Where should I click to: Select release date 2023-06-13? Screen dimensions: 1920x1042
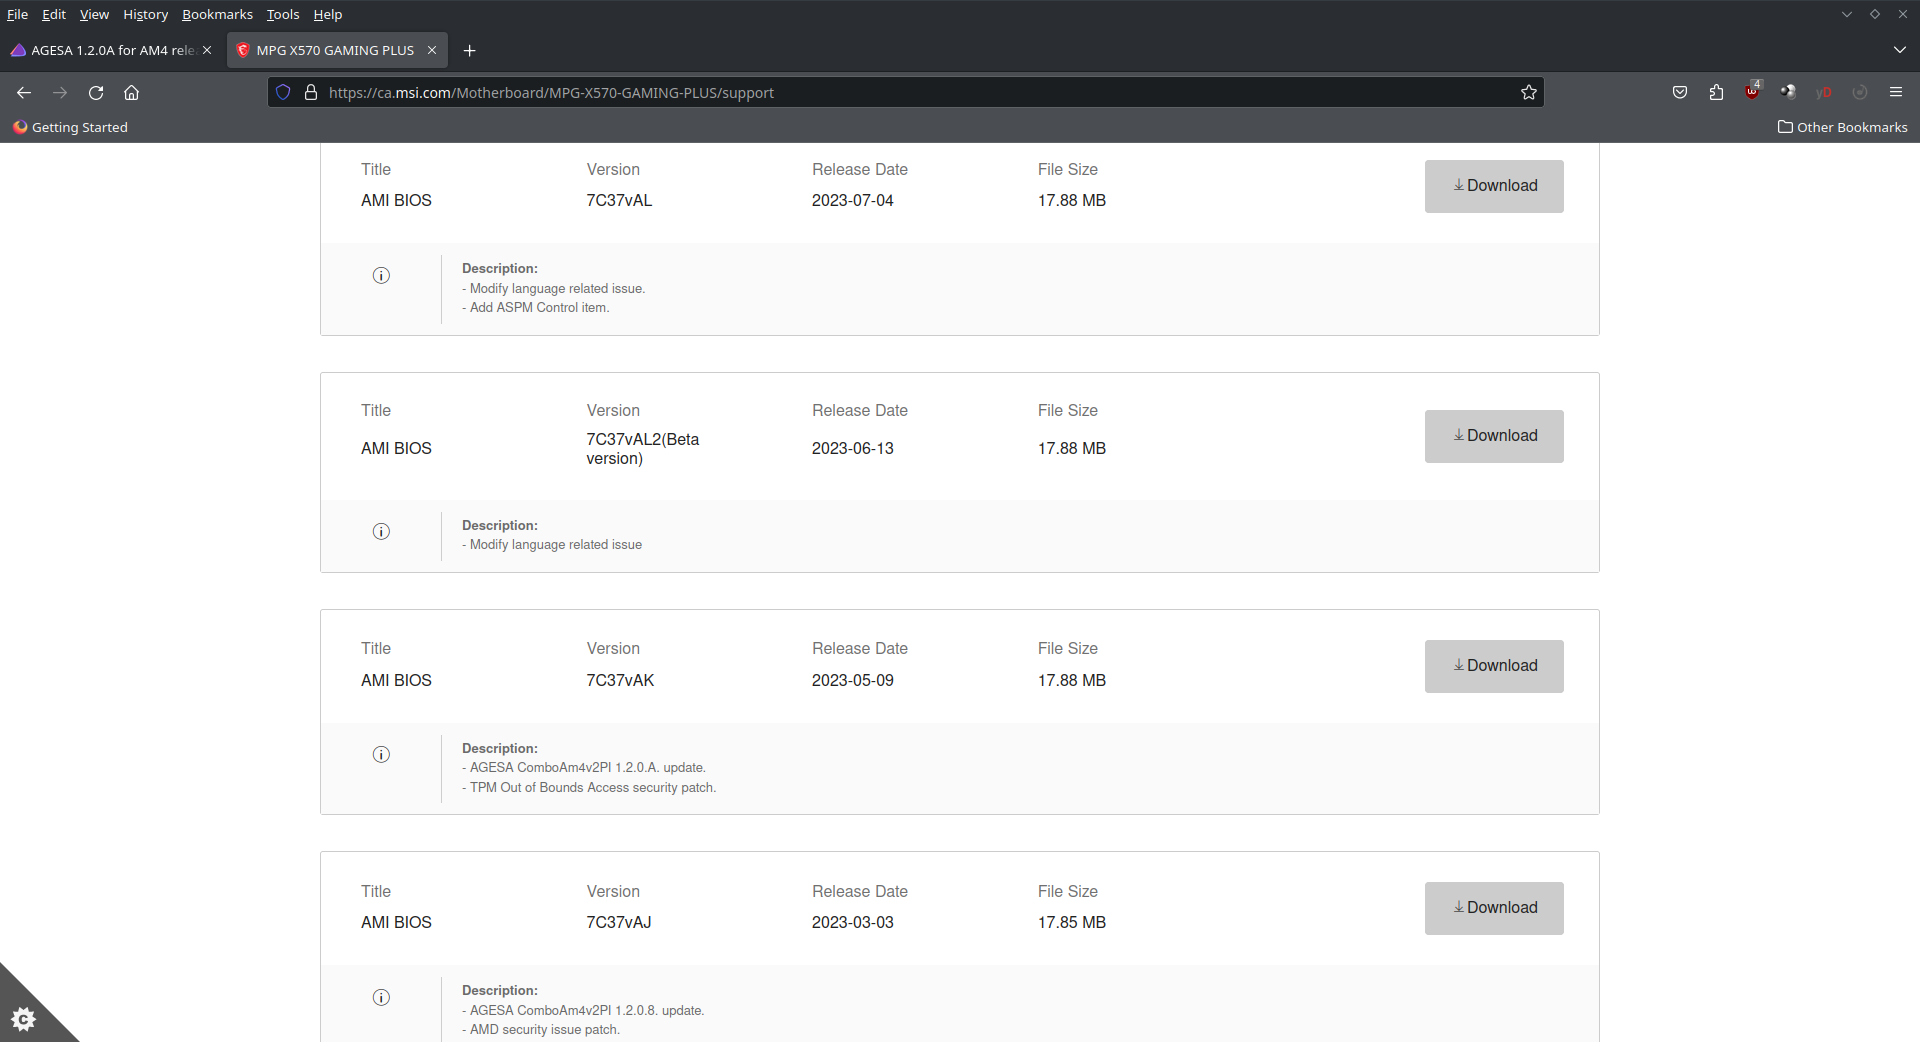pos(853,448)
